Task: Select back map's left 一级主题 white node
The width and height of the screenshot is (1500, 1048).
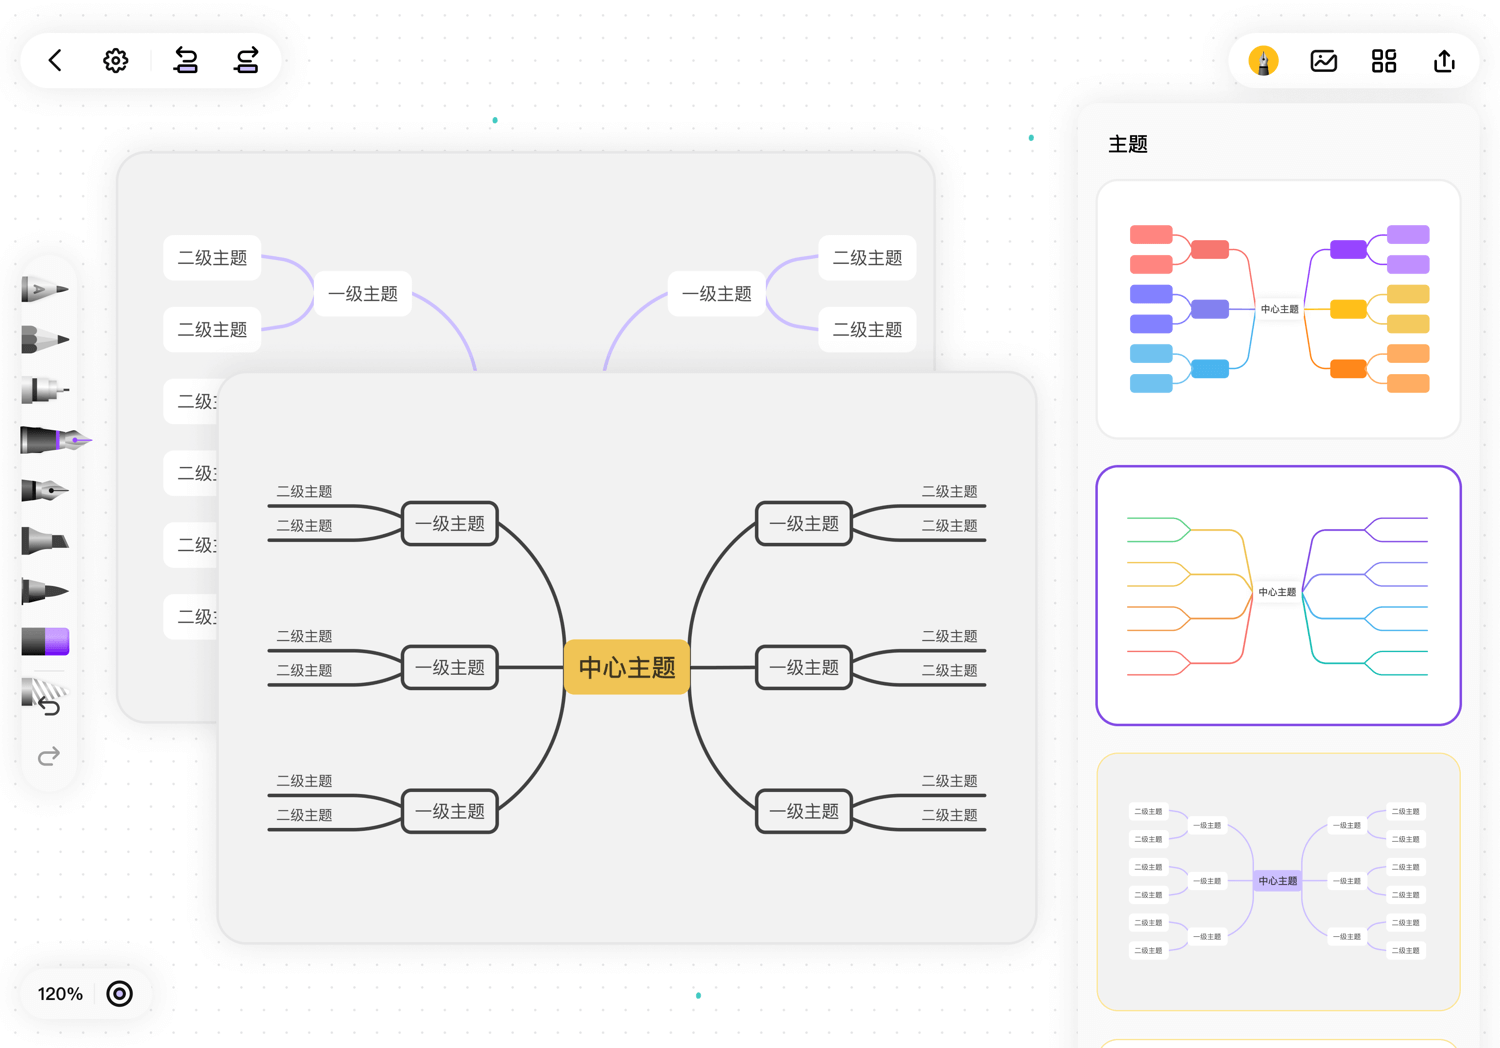Action: tap(363, 294)
